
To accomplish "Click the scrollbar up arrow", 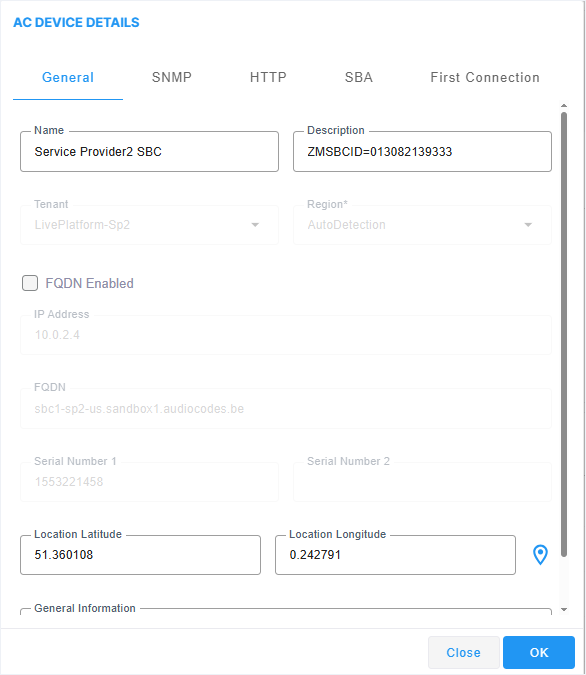I will tap(564, 105).
